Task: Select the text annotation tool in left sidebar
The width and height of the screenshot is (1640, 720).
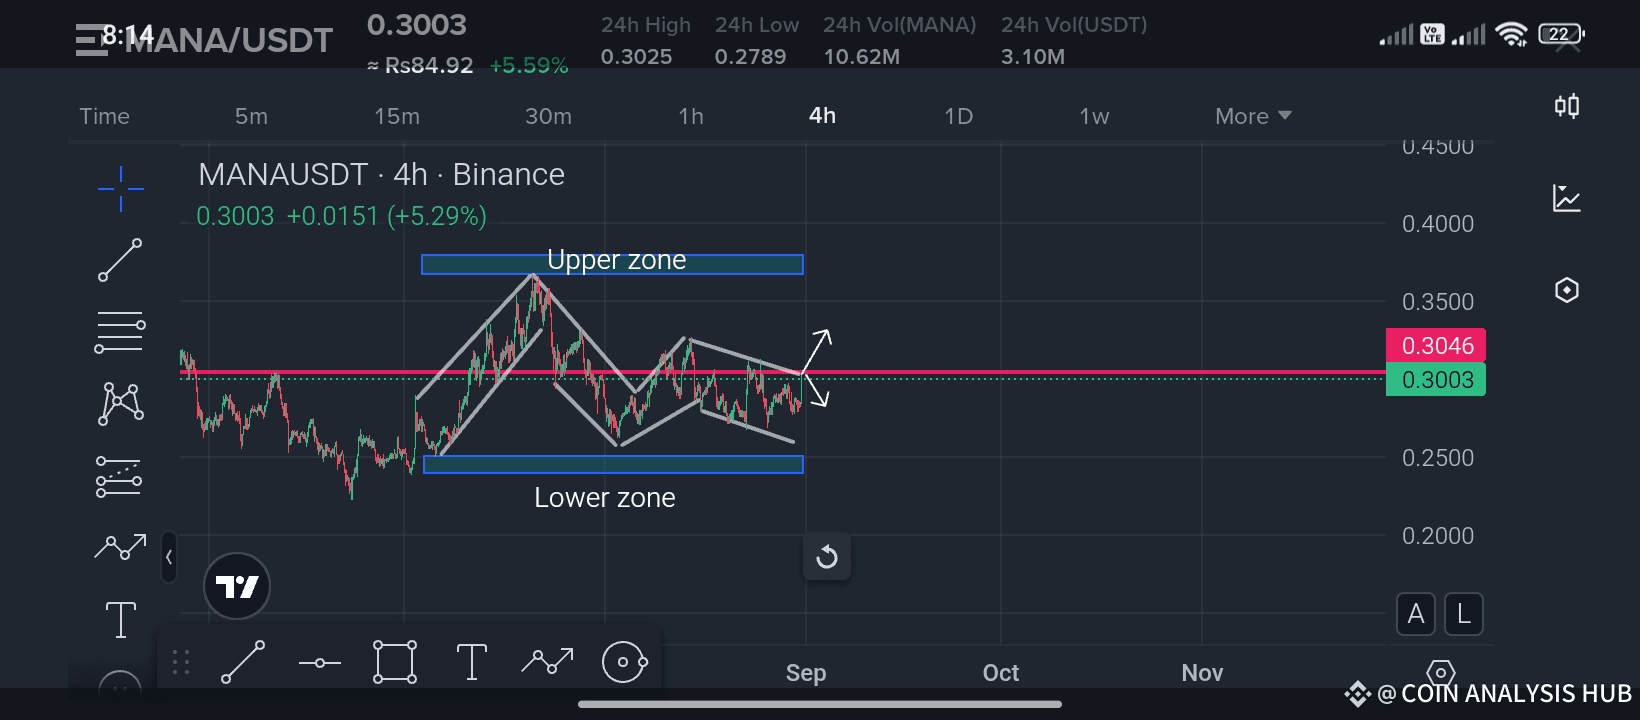Action: 120,620
